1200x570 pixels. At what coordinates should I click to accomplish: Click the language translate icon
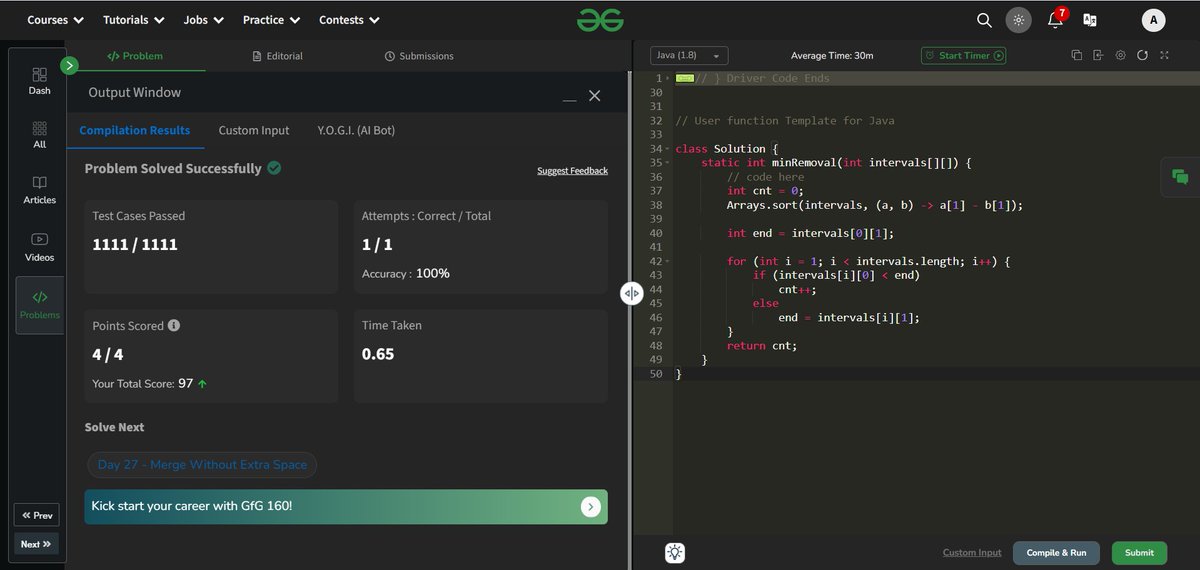pos(1090,20)
